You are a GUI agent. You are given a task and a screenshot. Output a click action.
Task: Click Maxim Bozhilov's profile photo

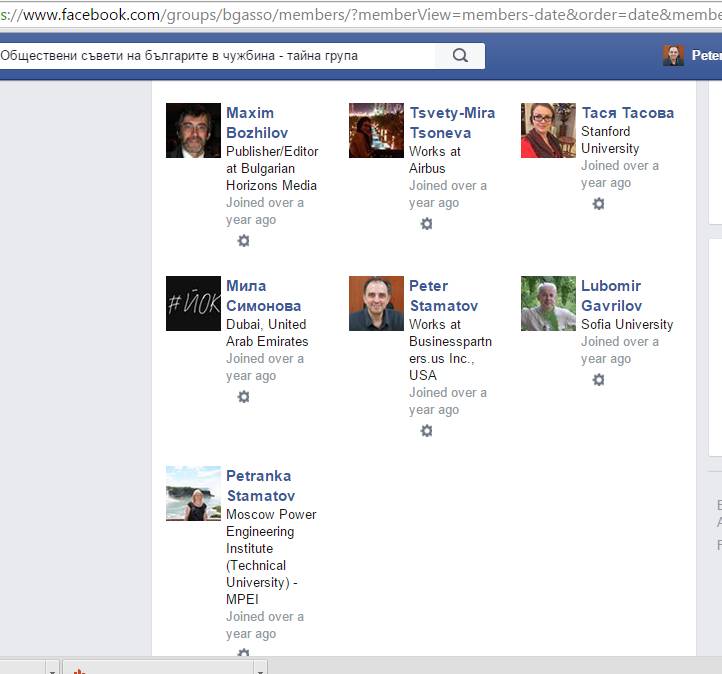[x=193, y=131]
